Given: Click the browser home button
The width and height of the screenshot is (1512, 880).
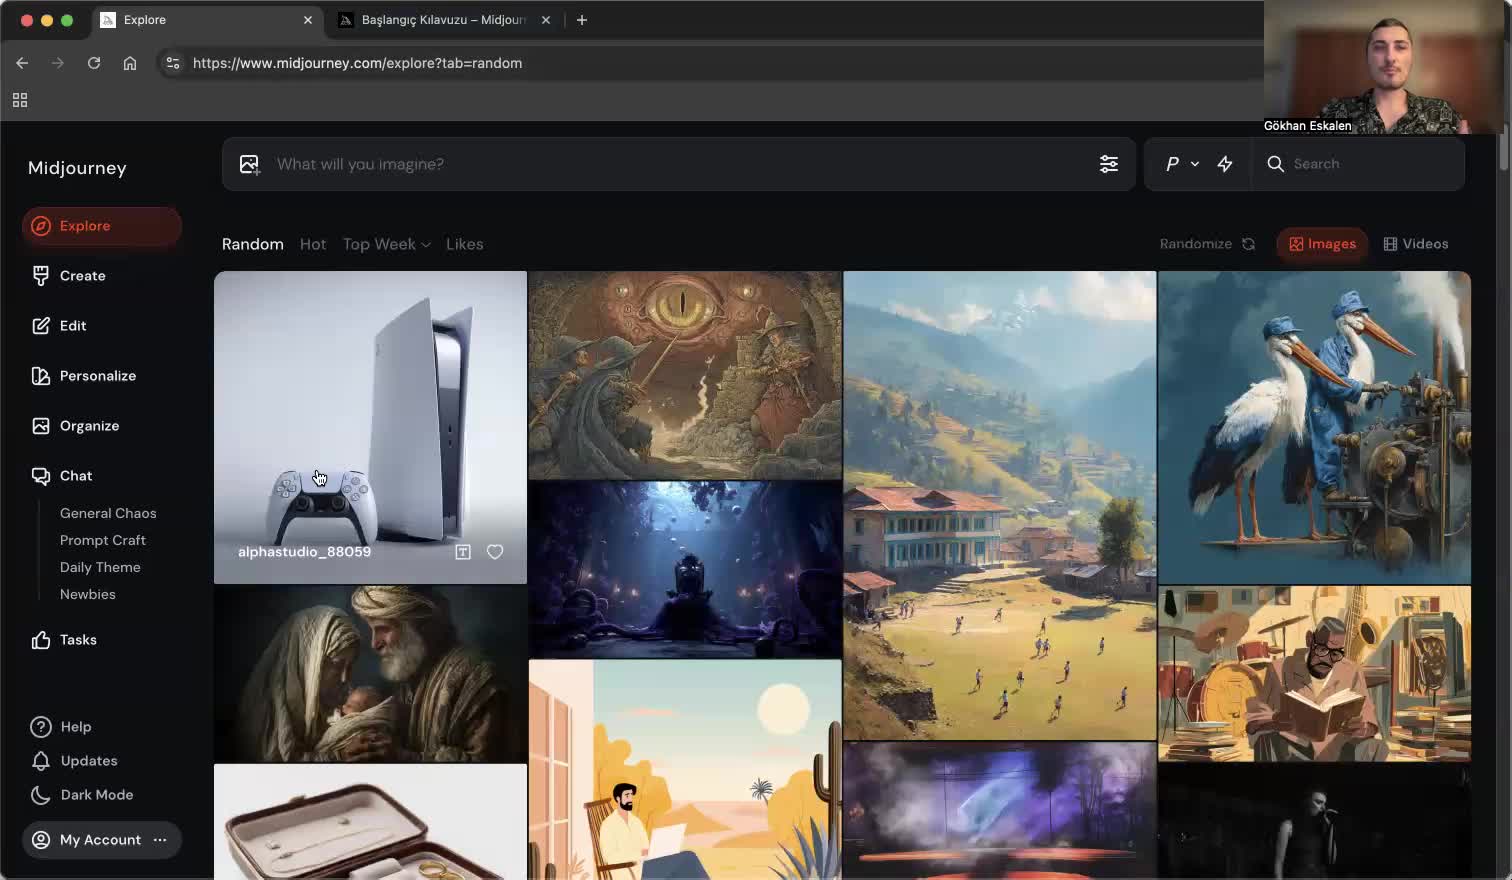Looking at the screenshot, I should [x=130, y=63].
